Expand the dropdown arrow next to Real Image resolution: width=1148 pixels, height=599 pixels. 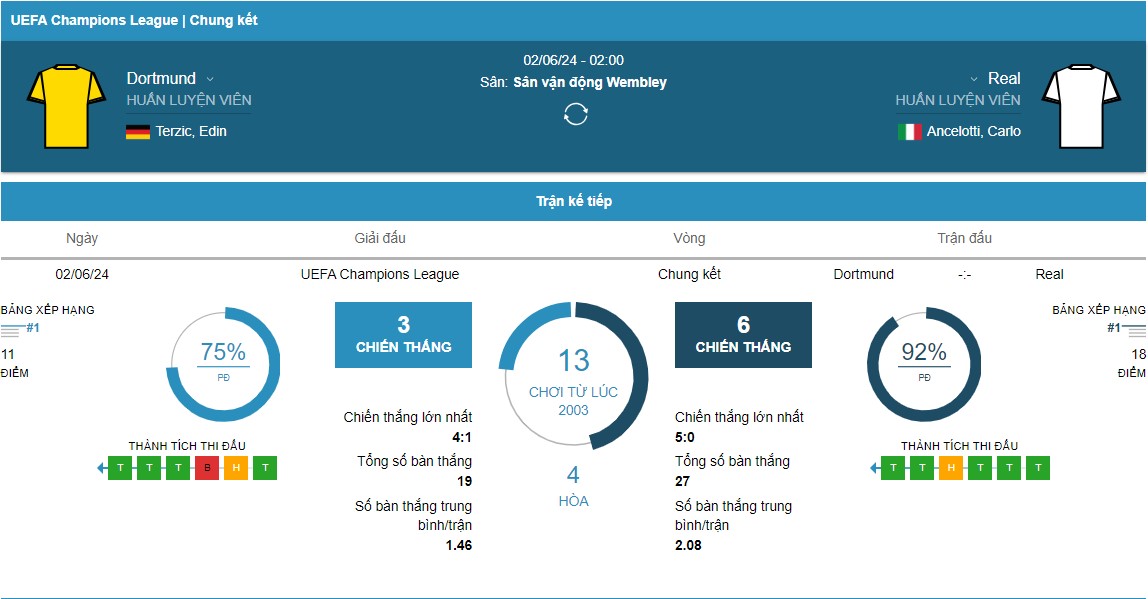[974, 79]
